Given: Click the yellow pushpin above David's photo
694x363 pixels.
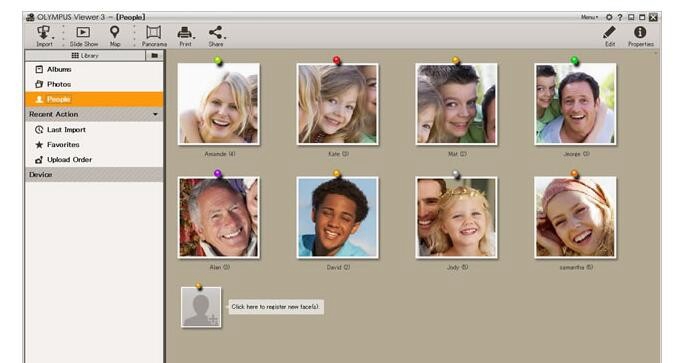Looking at the screenshot, I should (337, 174).
